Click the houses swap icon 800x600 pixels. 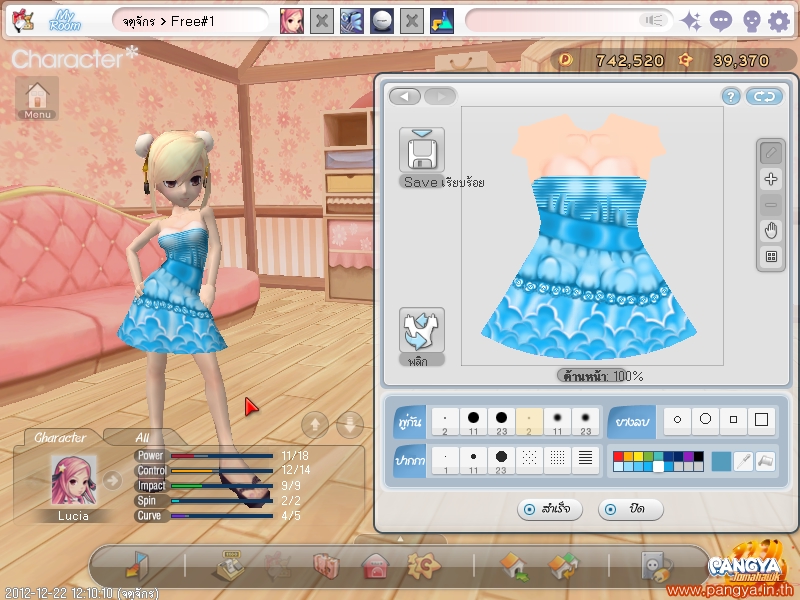point(563,566)
